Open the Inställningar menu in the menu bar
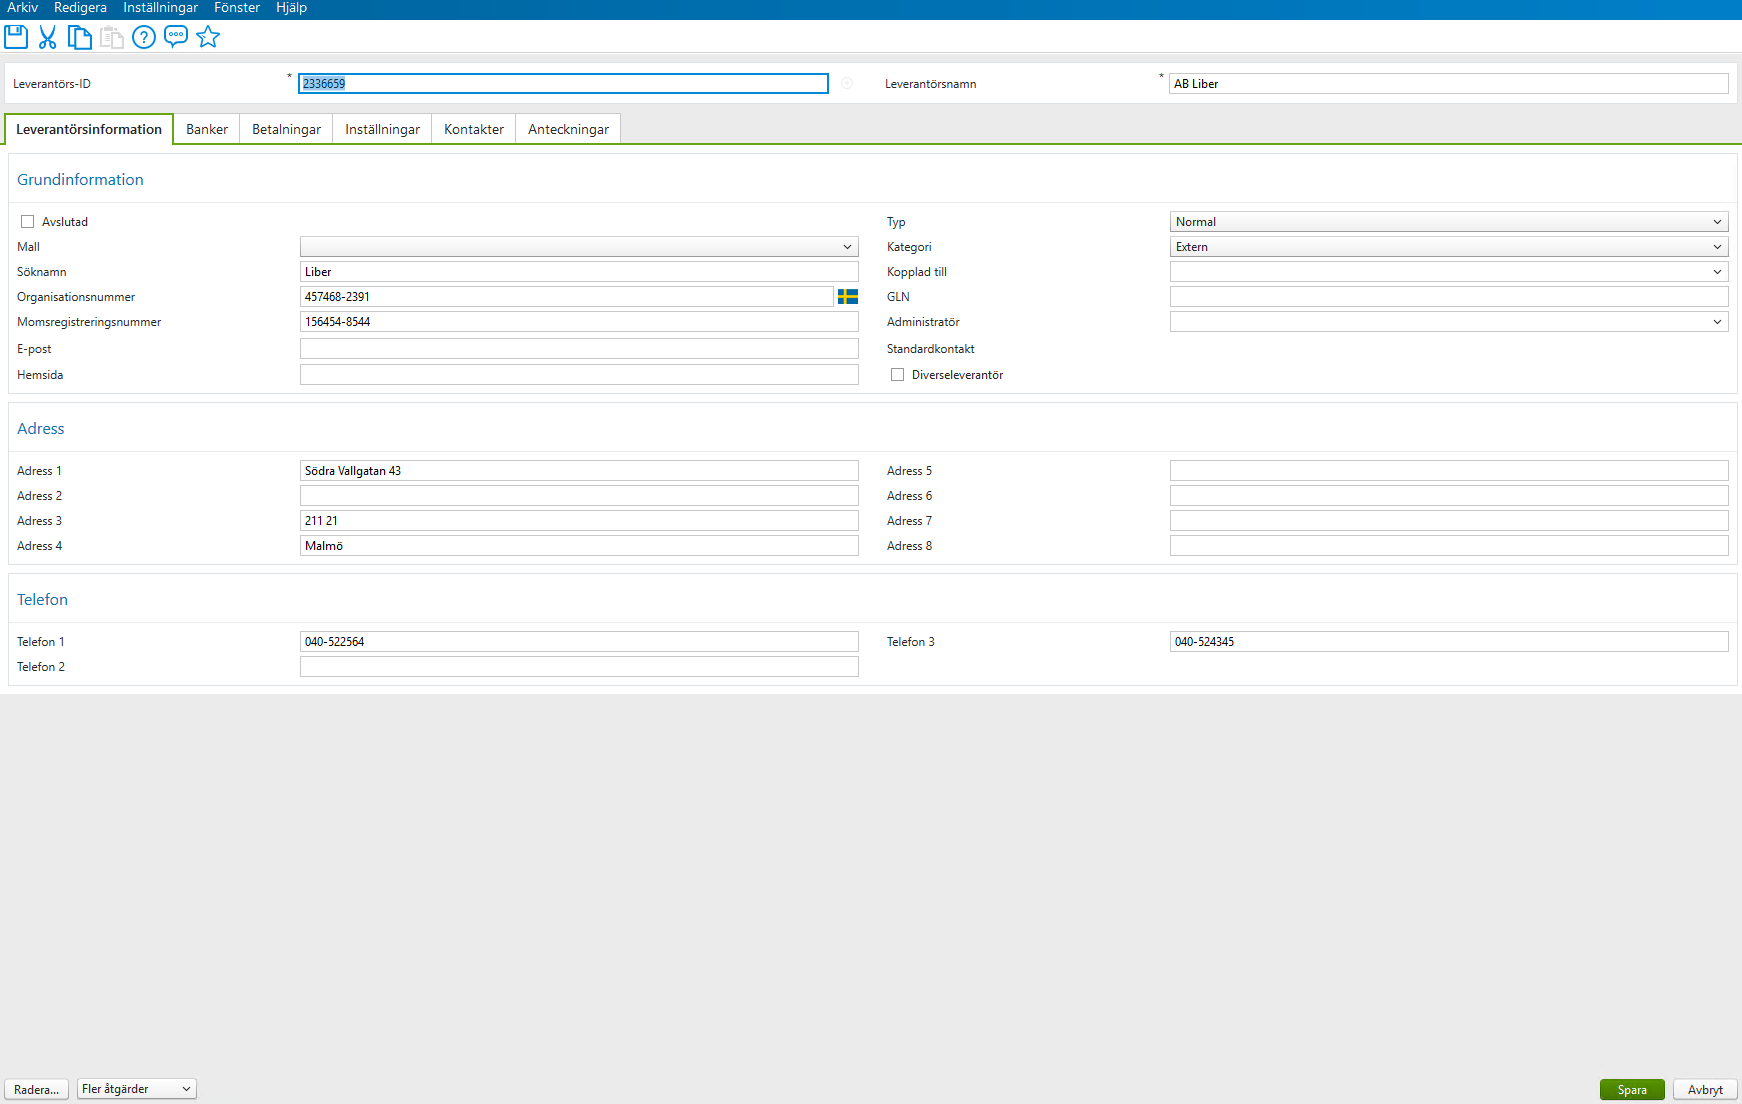 point(161,7)
